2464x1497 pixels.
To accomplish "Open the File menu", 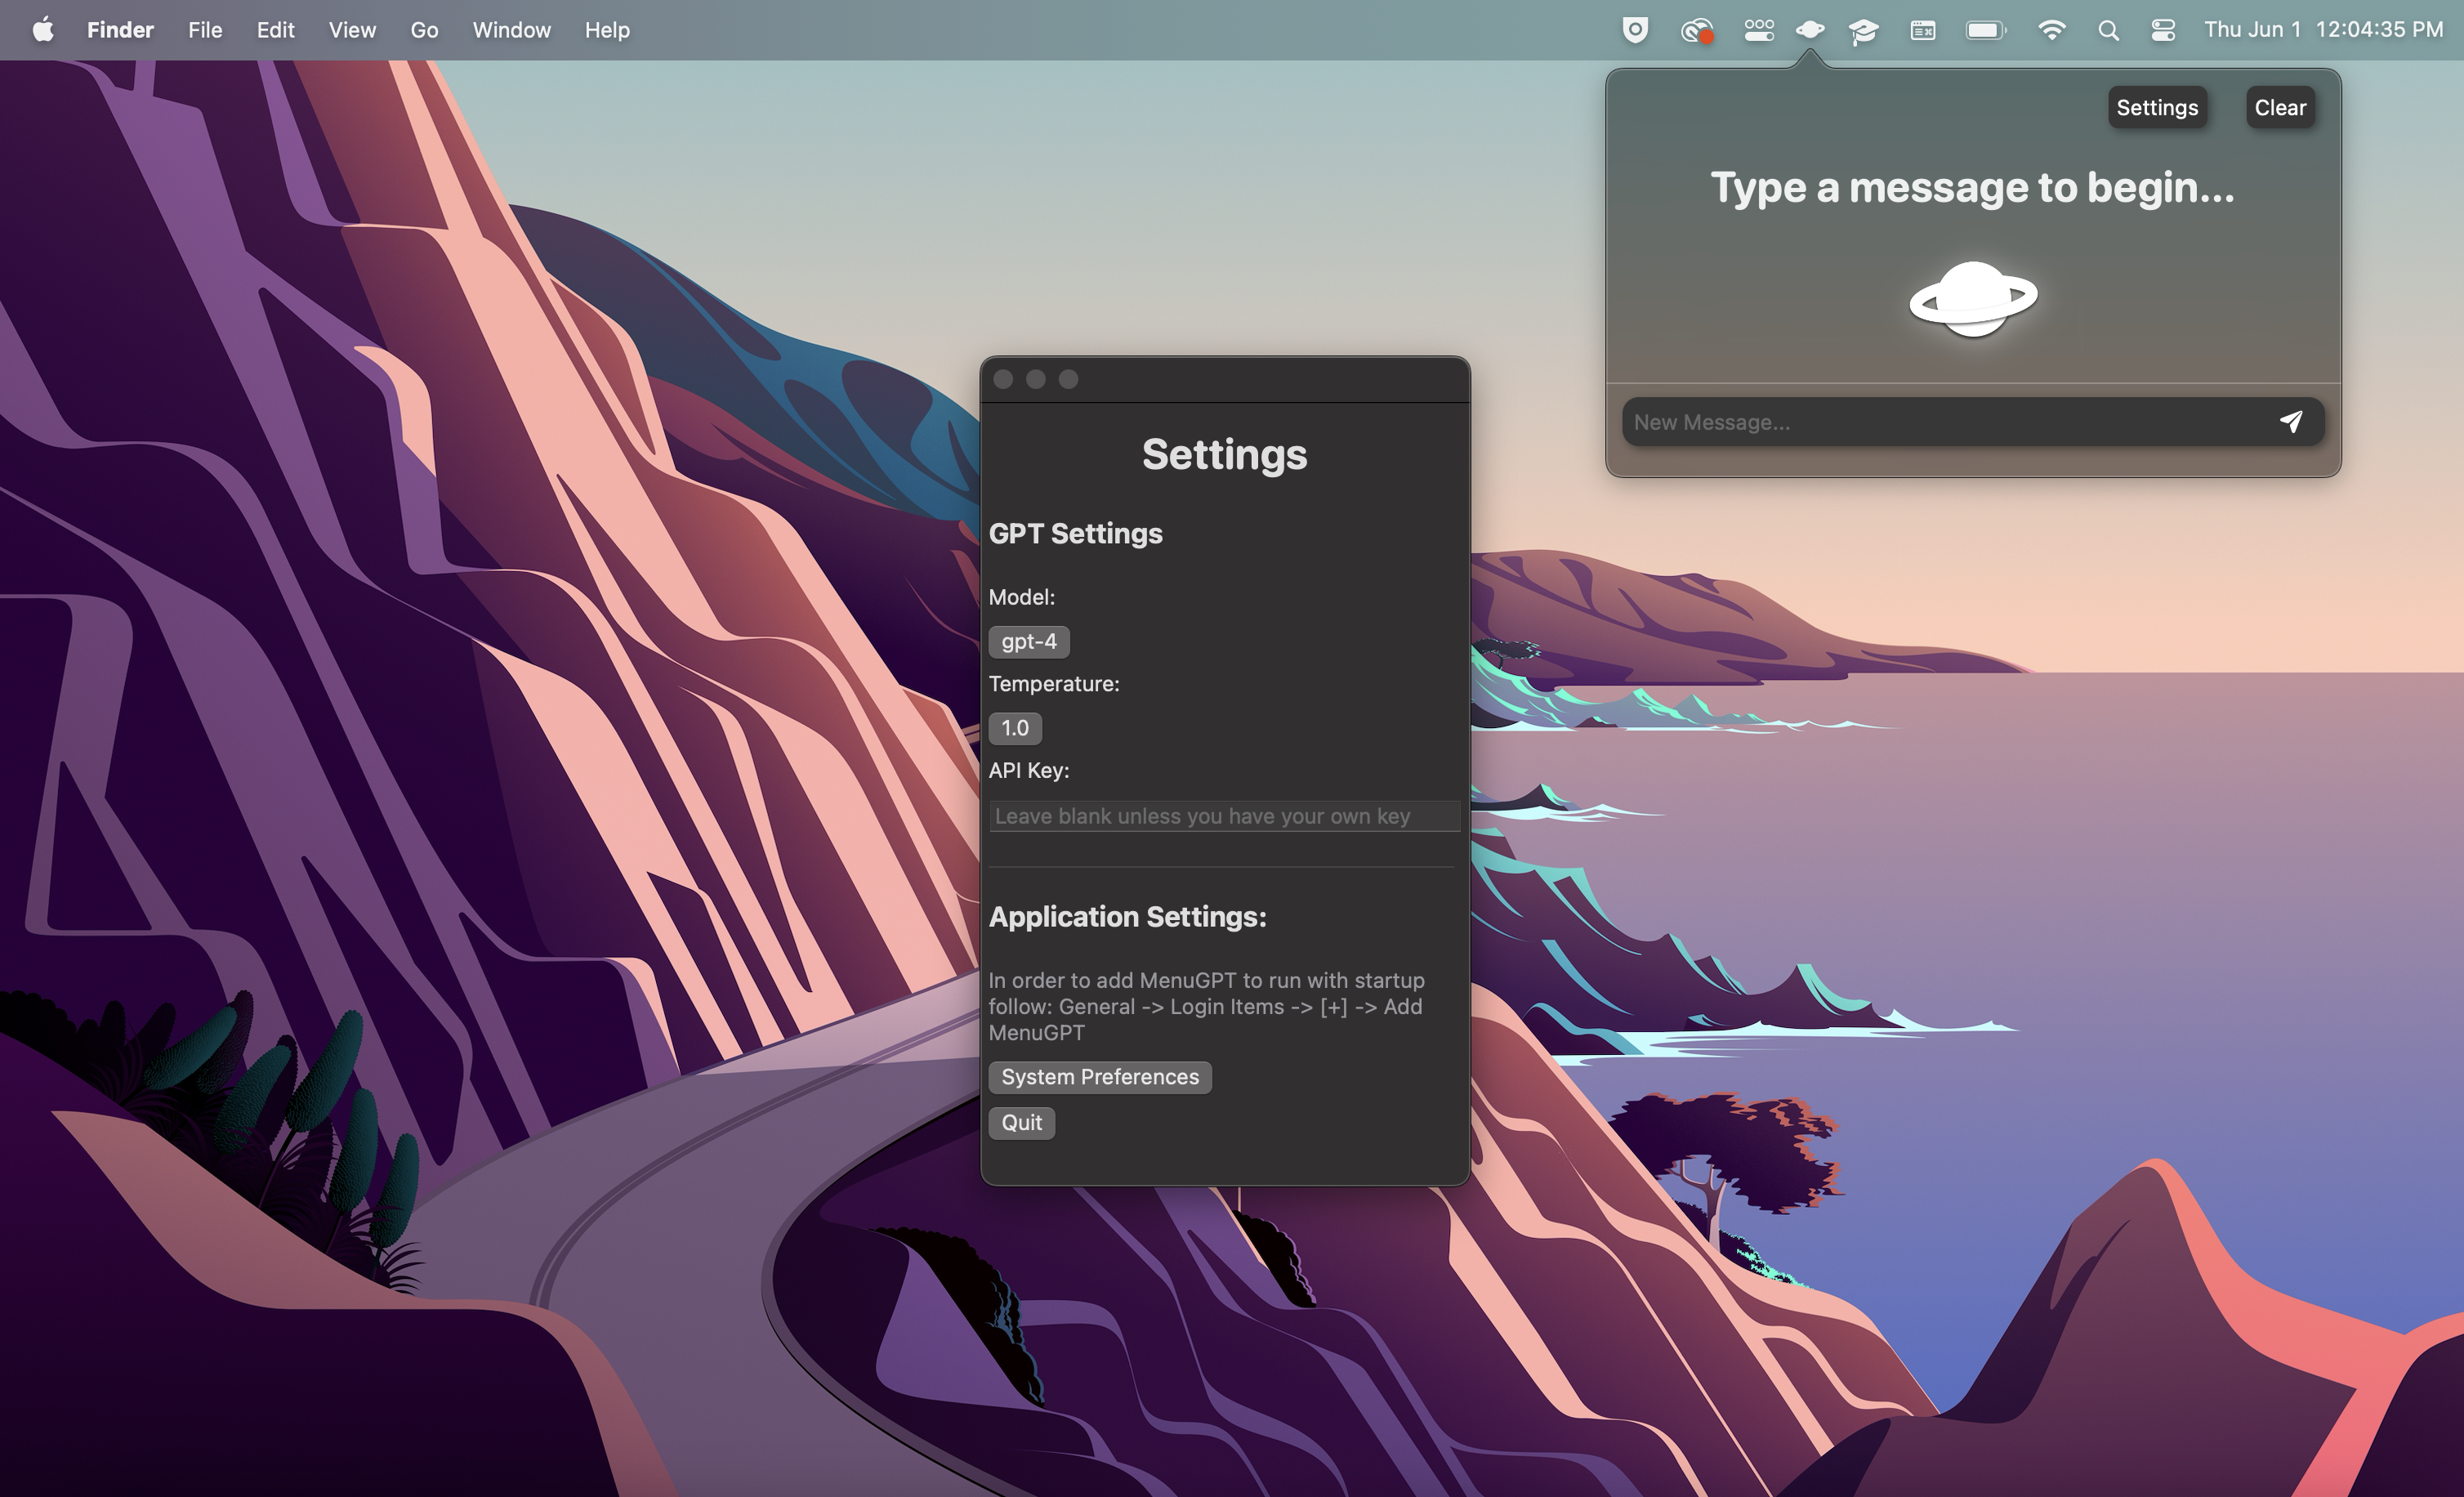I will coord(205,30).
